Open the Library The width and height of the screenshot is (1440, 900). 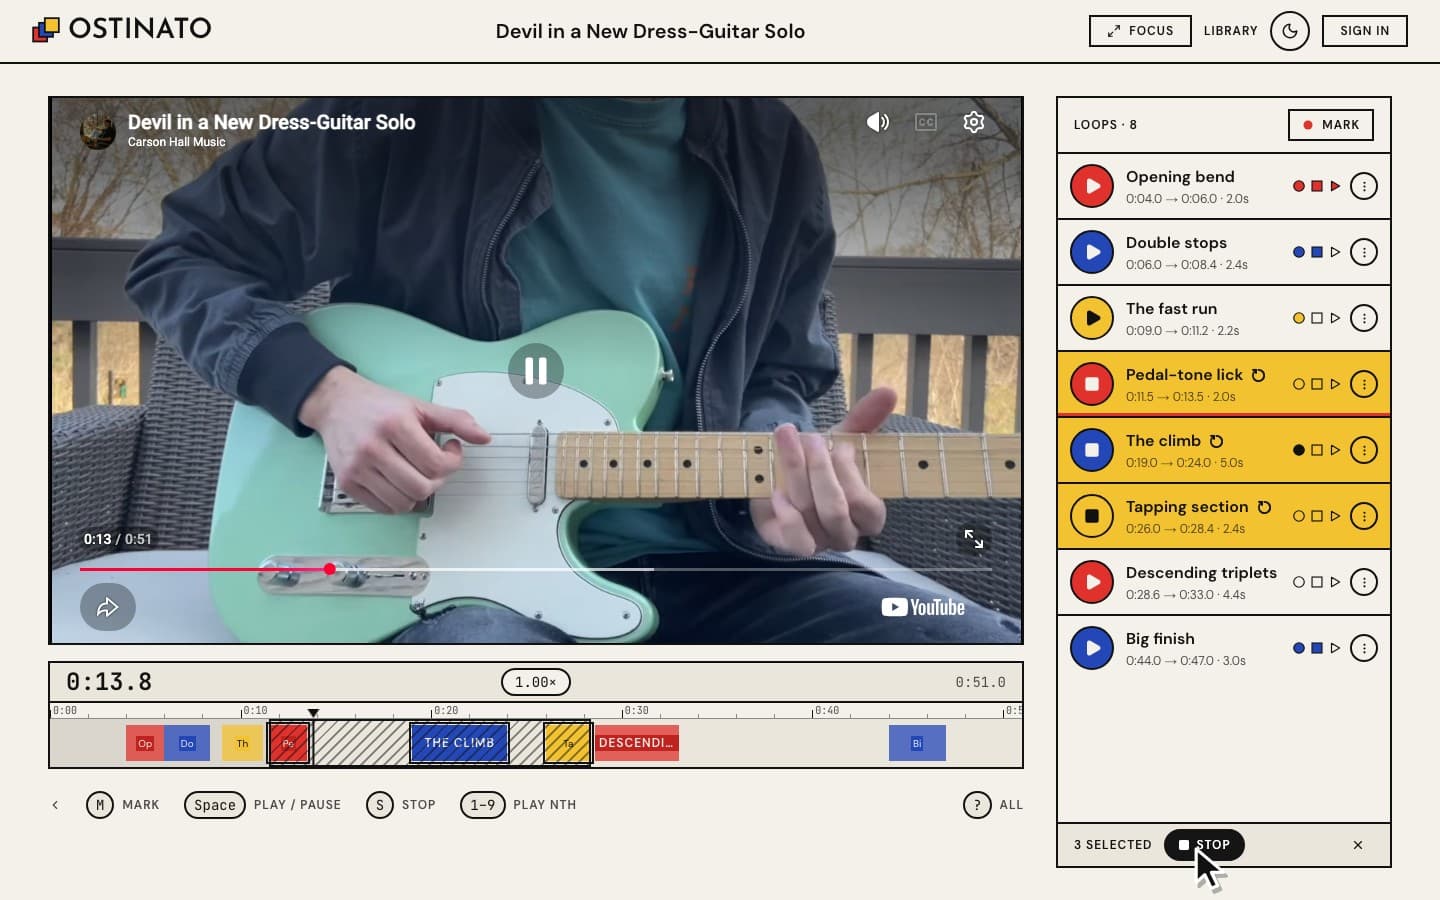pos(1231,31)
